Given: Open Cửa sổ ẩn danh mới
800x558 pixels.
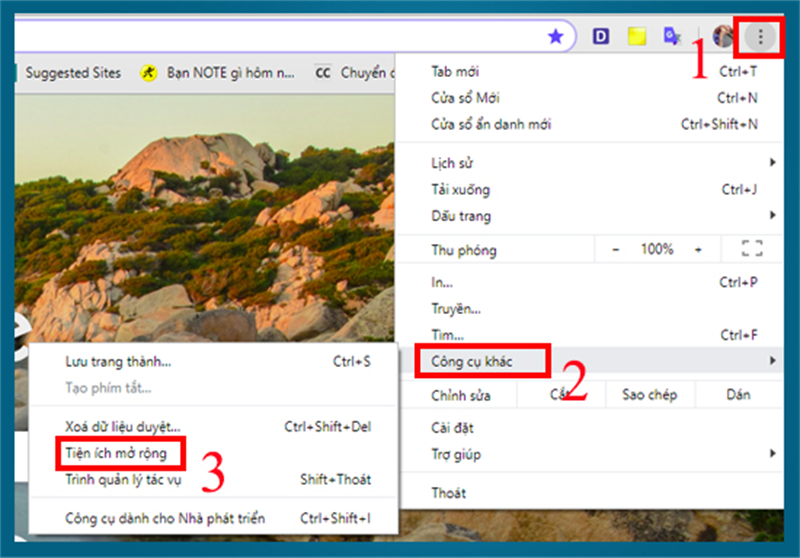Looking at the screenshot, I should pos(590,124).
